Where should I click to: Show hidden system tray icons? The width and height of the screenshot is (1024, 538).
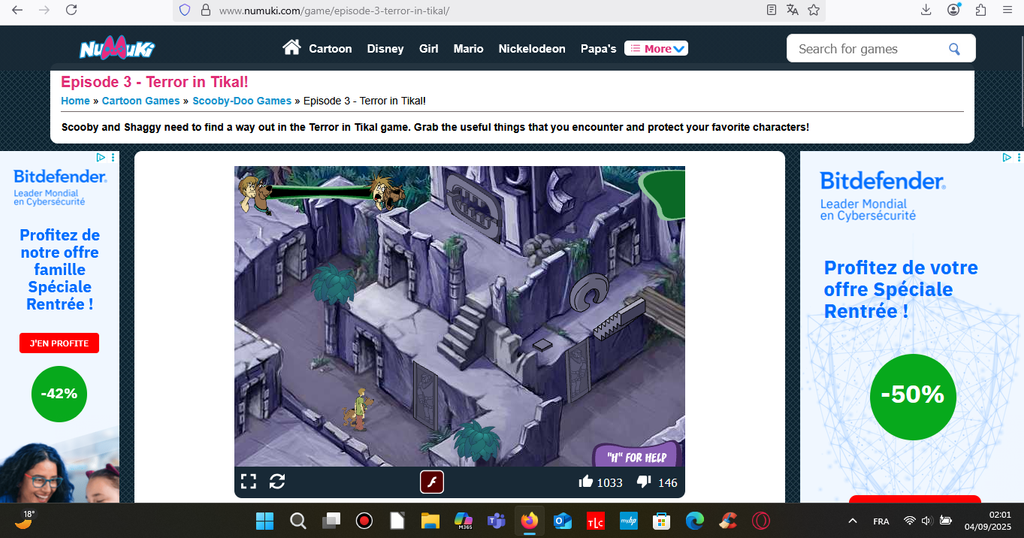pos(852,521)
